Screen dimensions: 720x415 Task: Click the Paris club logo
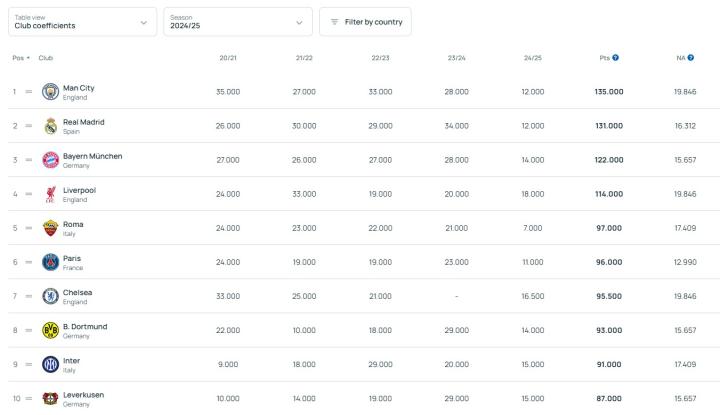pos(51,262)
